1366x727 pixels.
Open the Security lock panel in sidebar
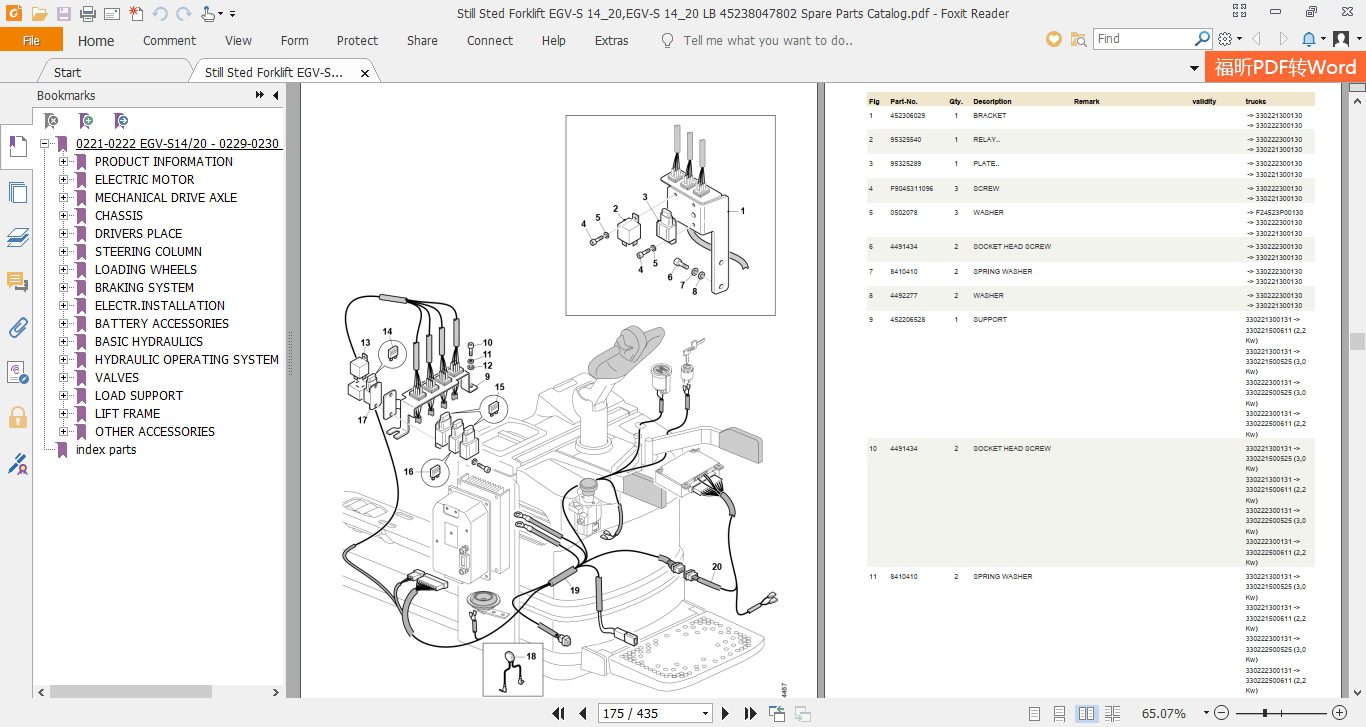[x=17, y=416]
